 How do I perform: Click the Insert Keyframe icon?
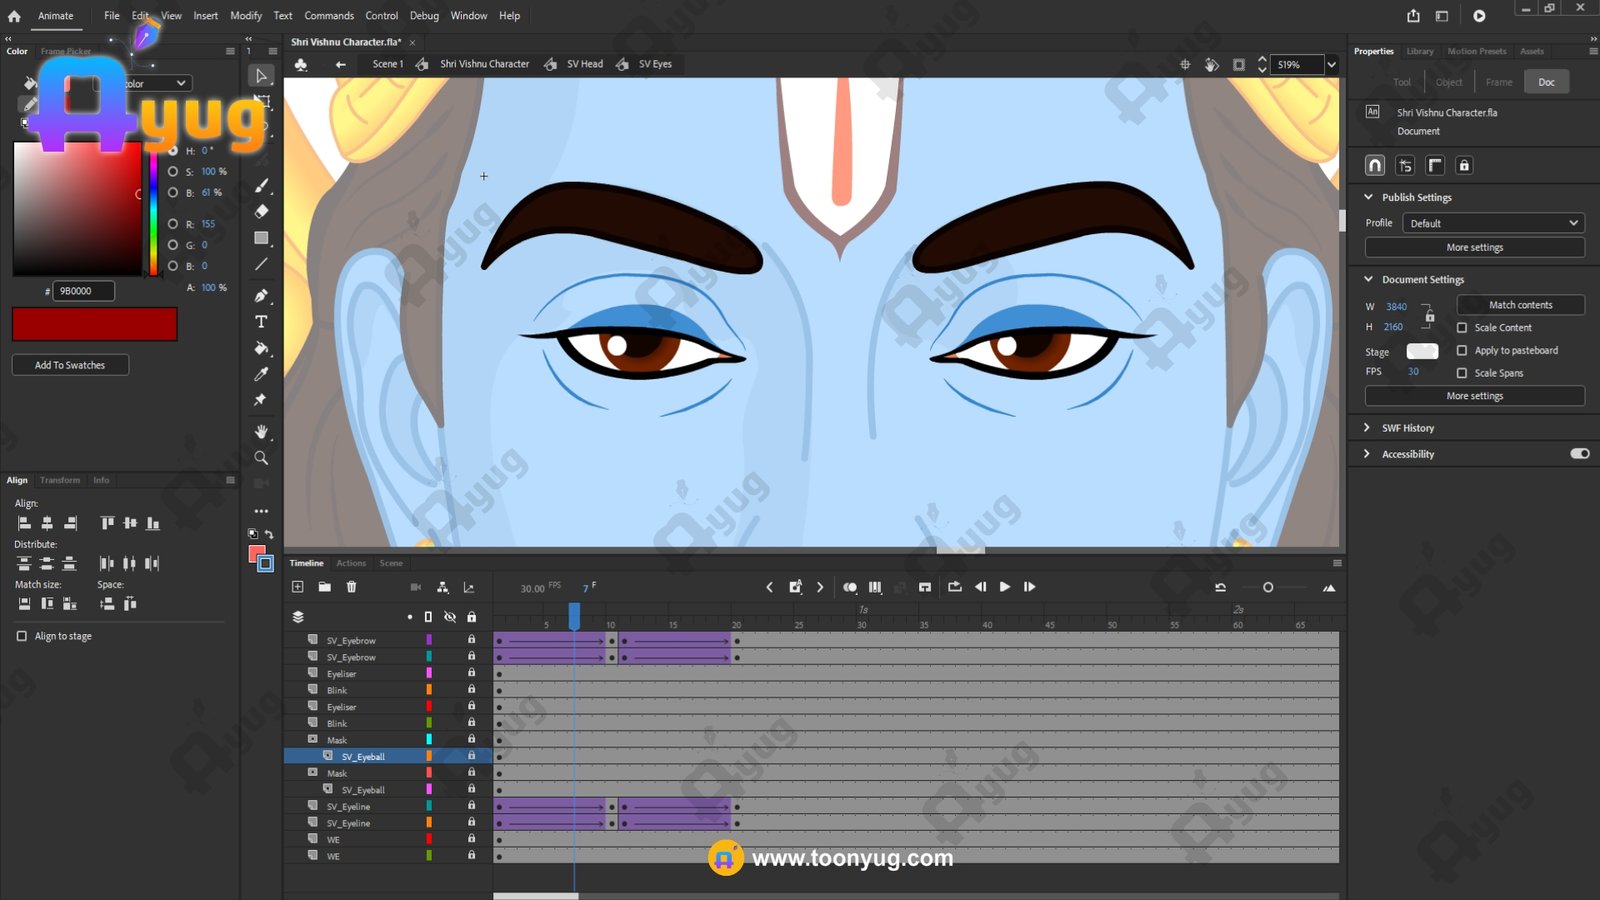click(795, 587)
